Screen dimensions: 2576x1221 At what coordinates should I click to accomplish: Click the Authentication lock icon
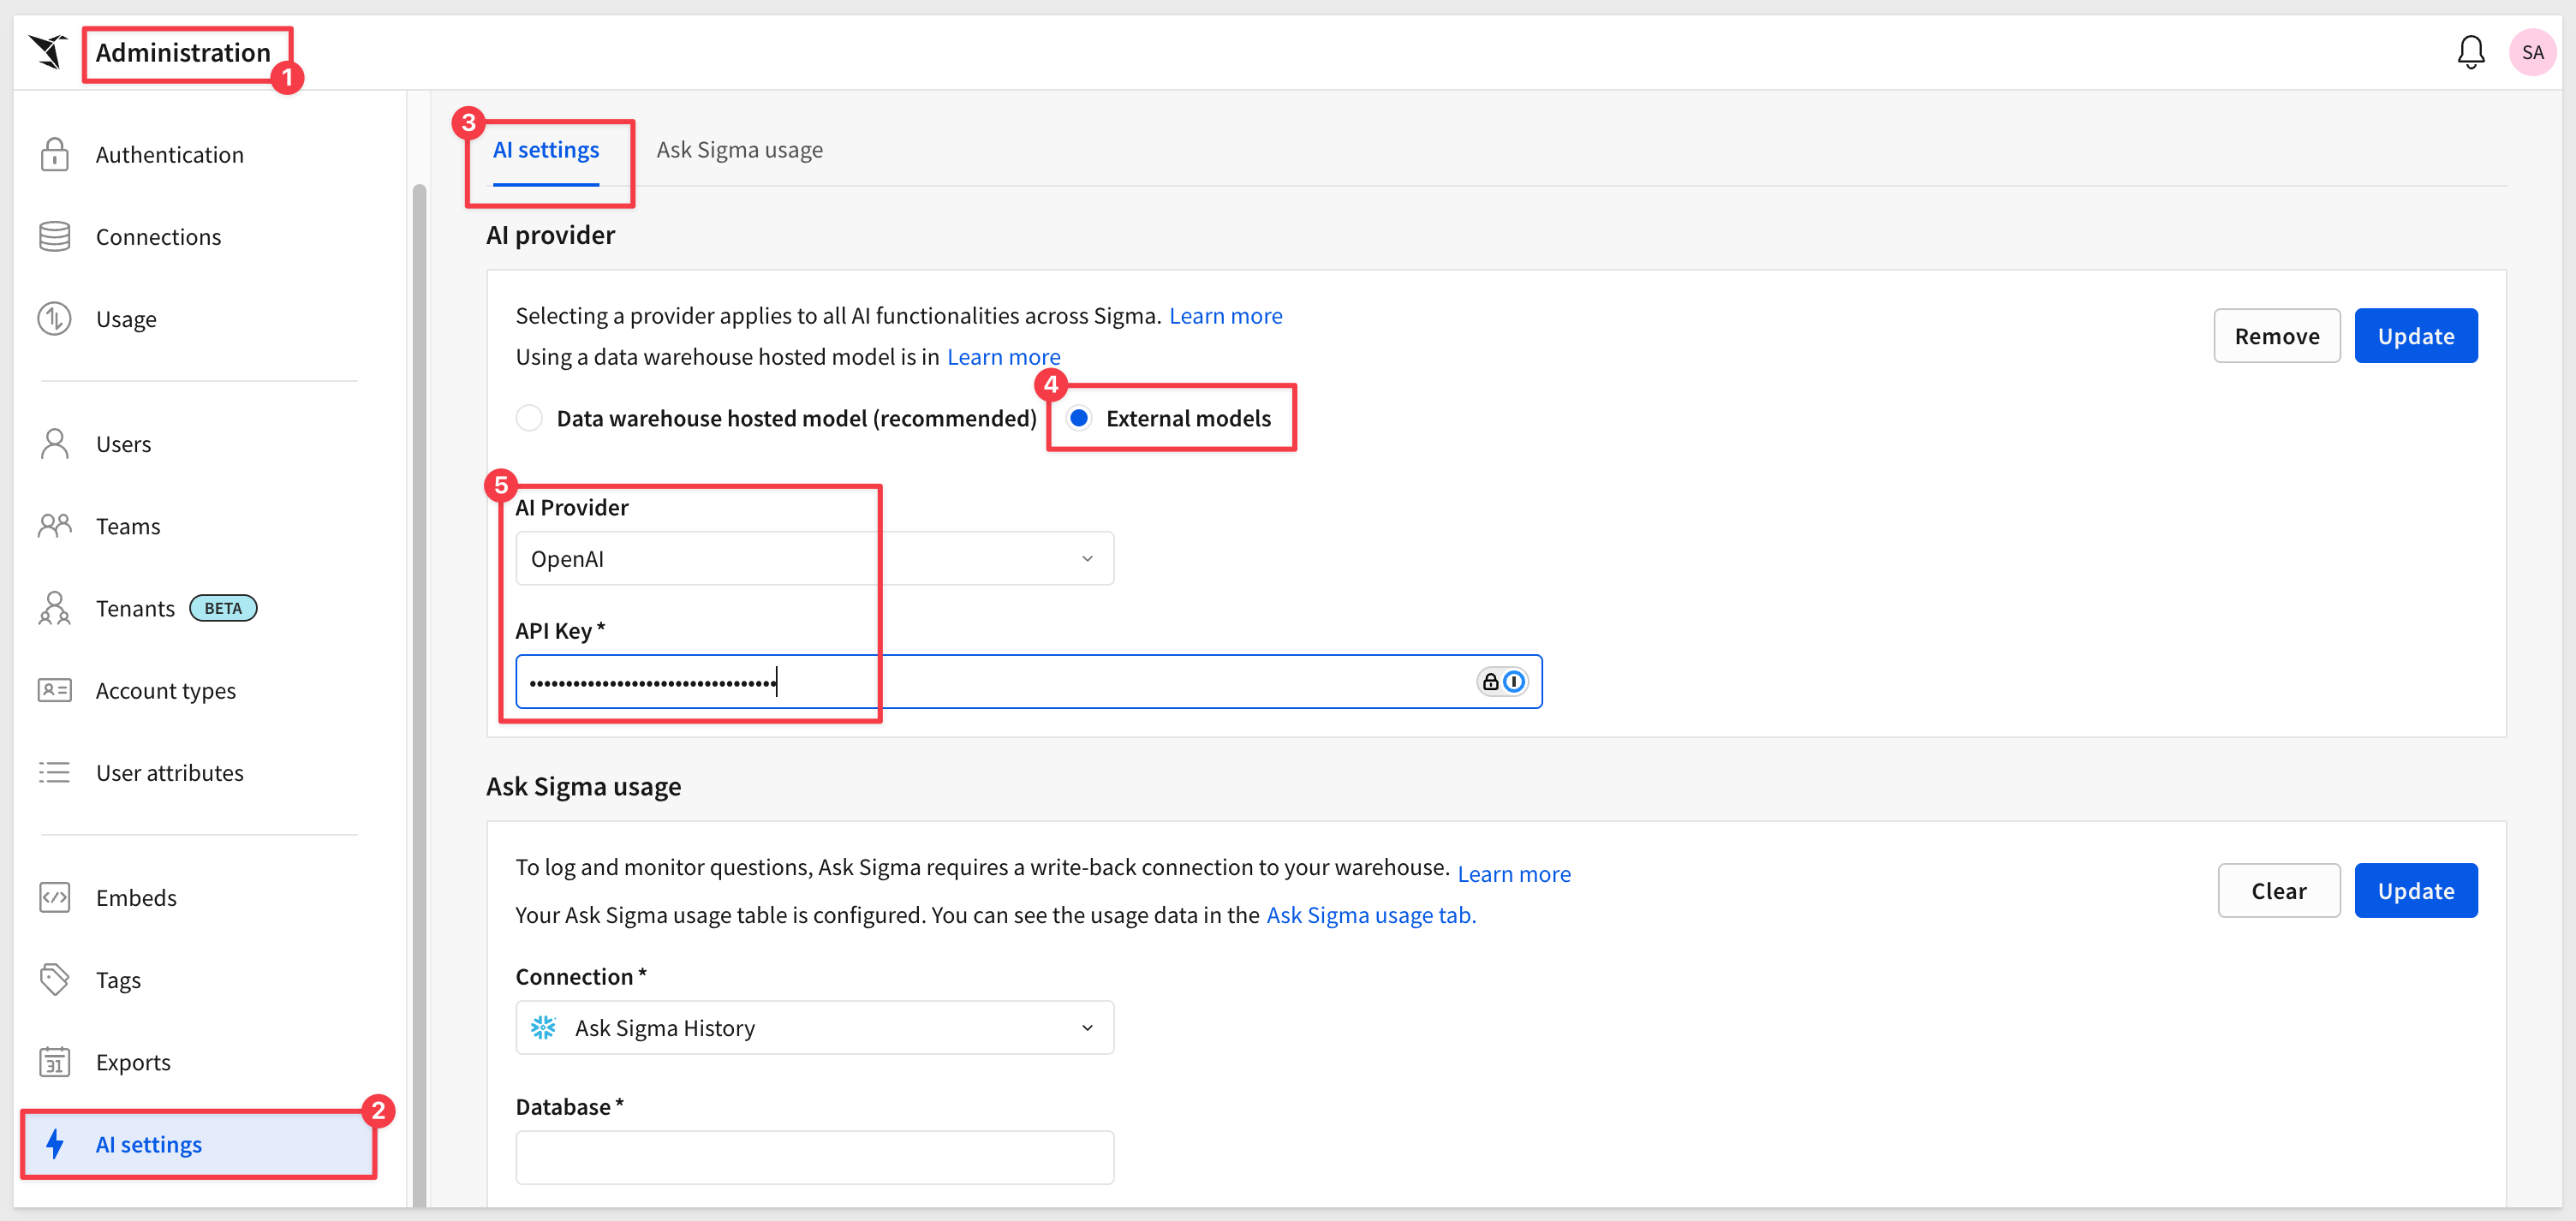pos(54,154)
